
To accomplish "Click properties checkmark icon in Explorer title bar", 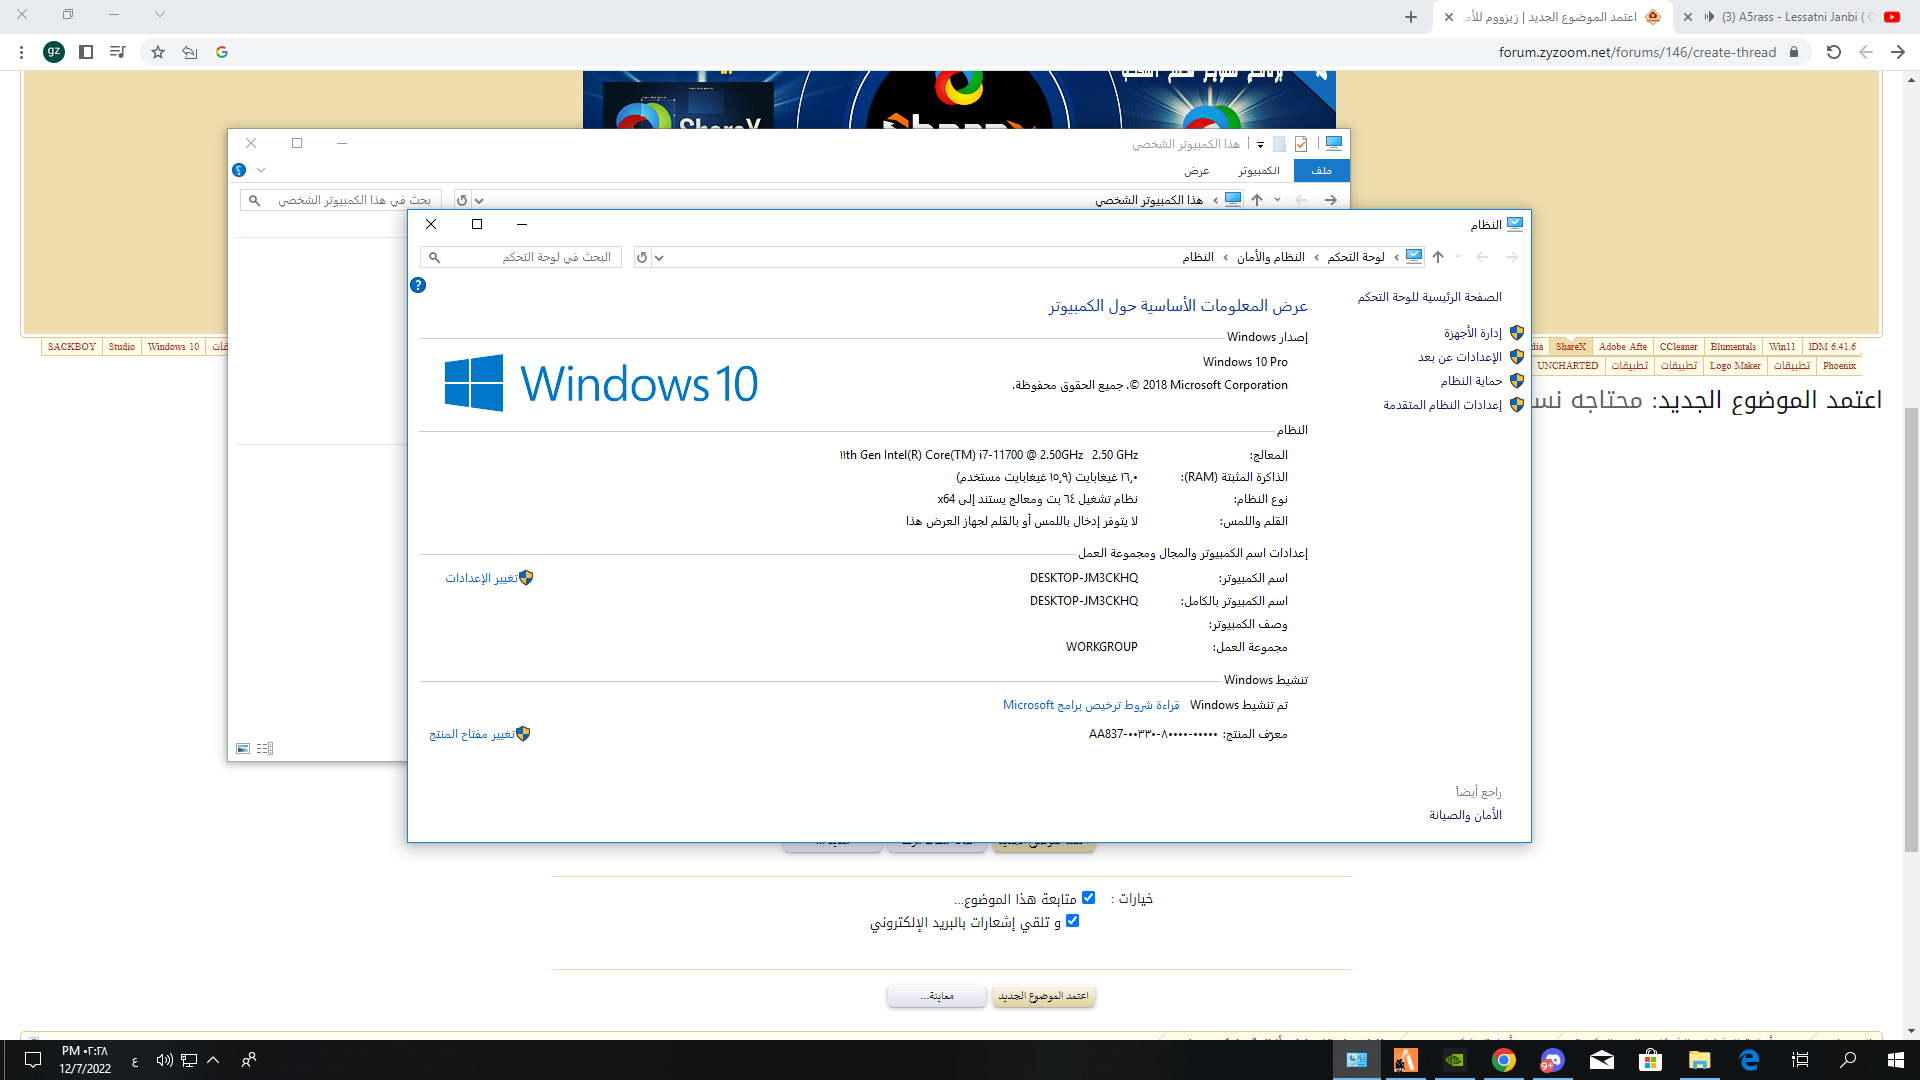I will [x=1301, y=144].
